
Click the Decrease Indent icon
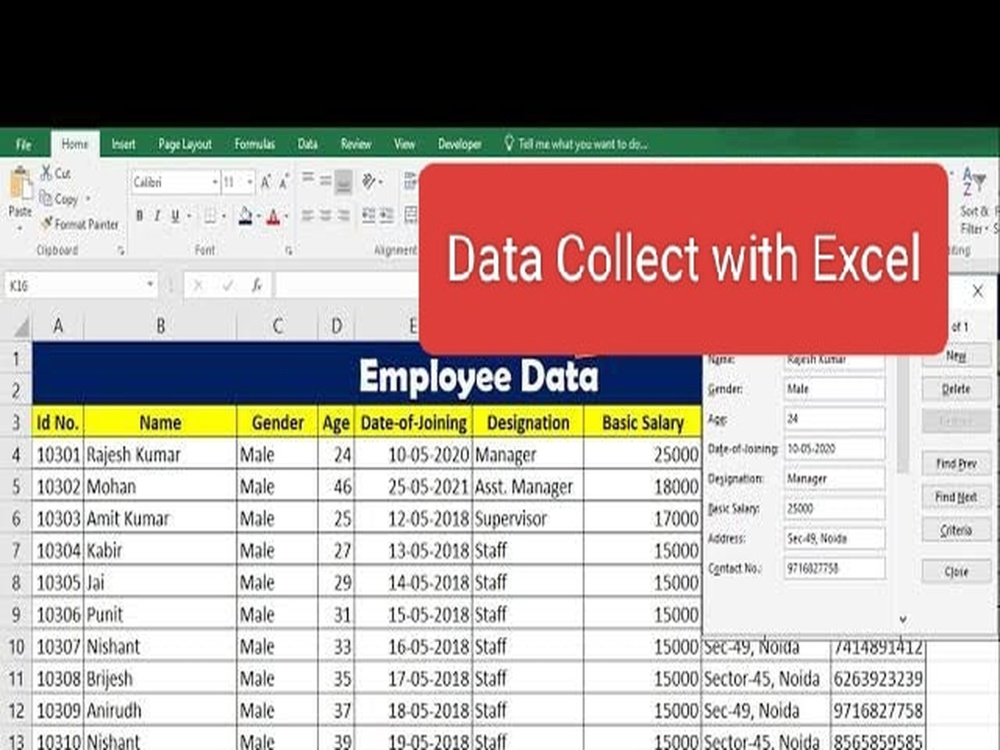(x=369, y=216)
